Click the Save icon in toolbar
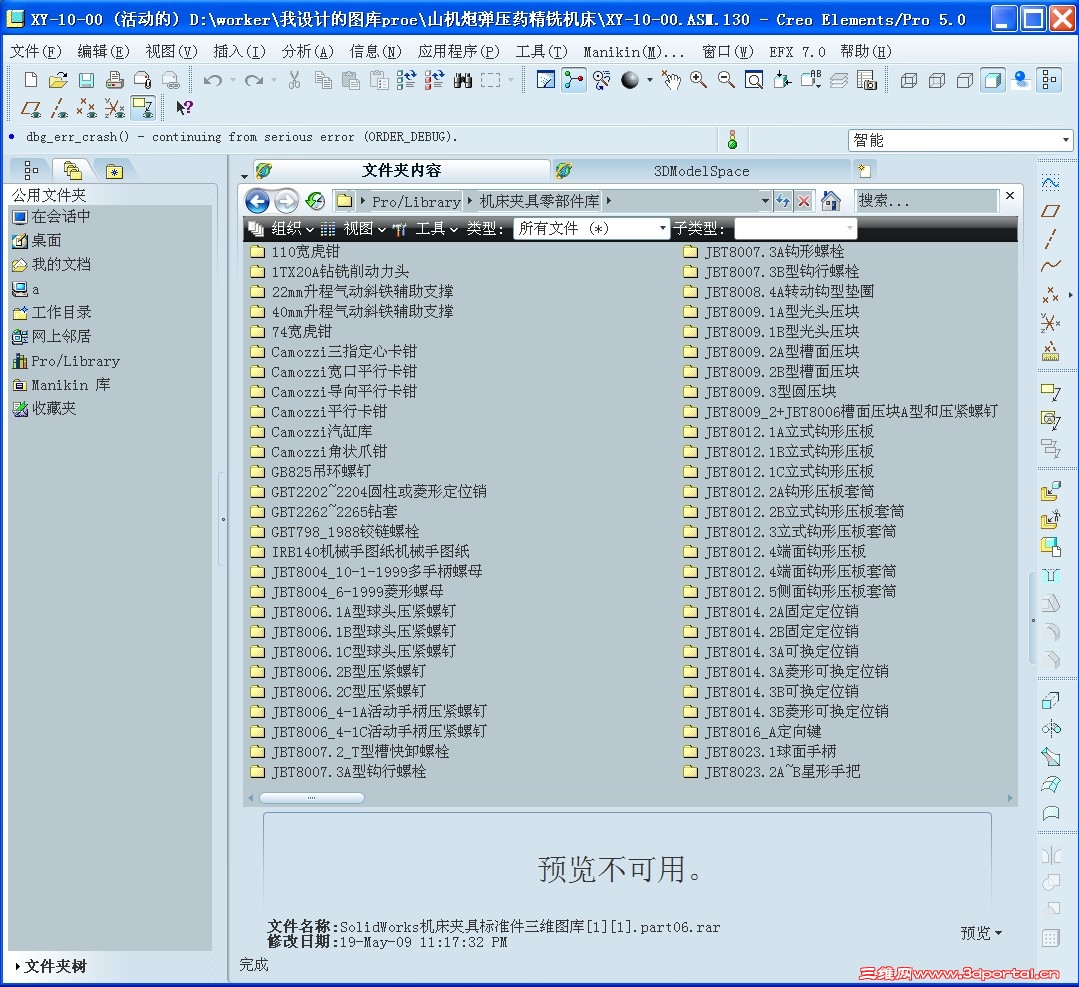Image resolution: width=1079 pixels, height=987 pixels. (87, 80)
